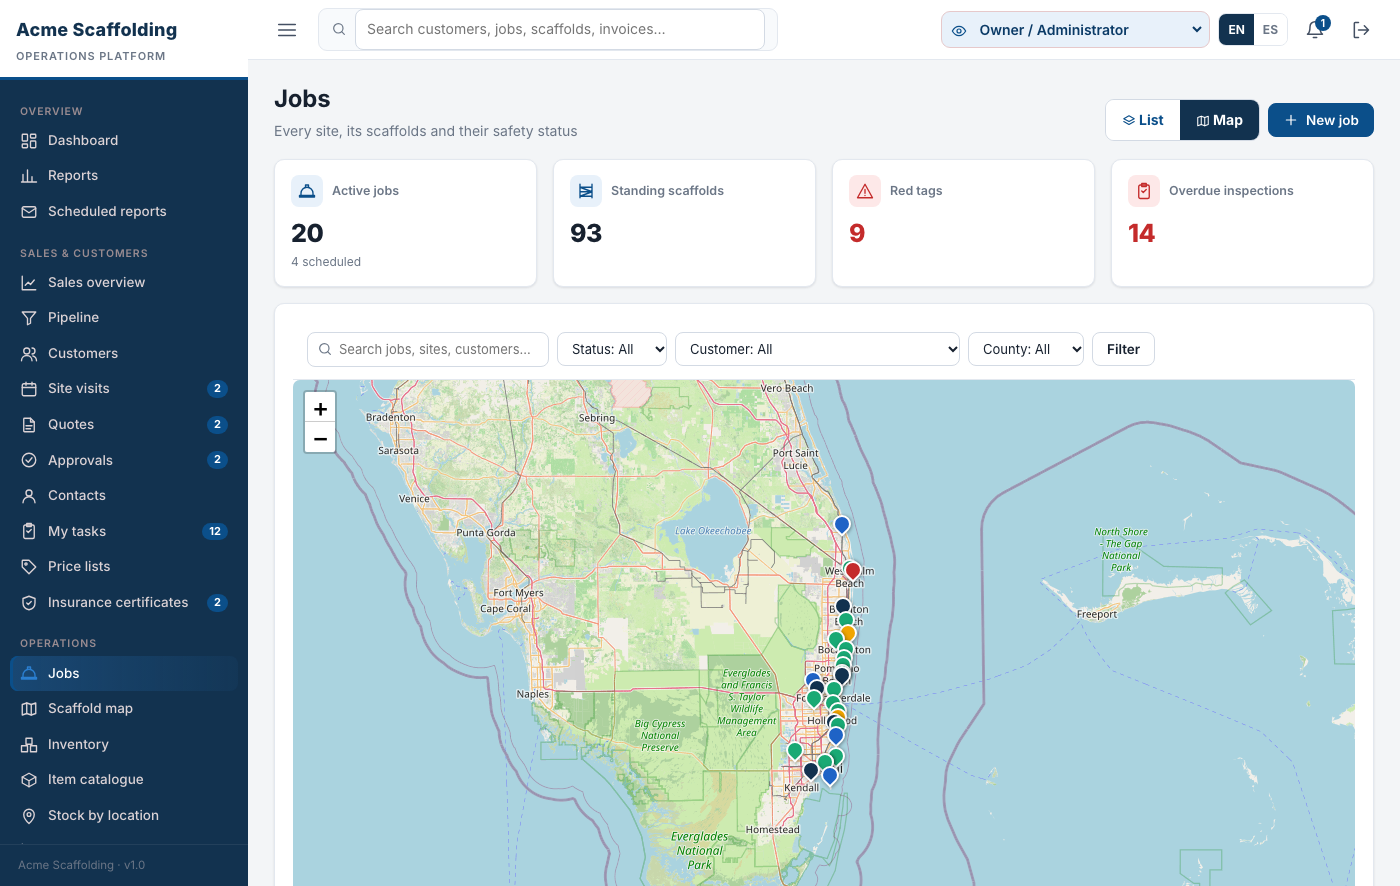Click the Pipeline funnel icon
The width and height of the screenshot is (1400, 886).
(29, 318)
